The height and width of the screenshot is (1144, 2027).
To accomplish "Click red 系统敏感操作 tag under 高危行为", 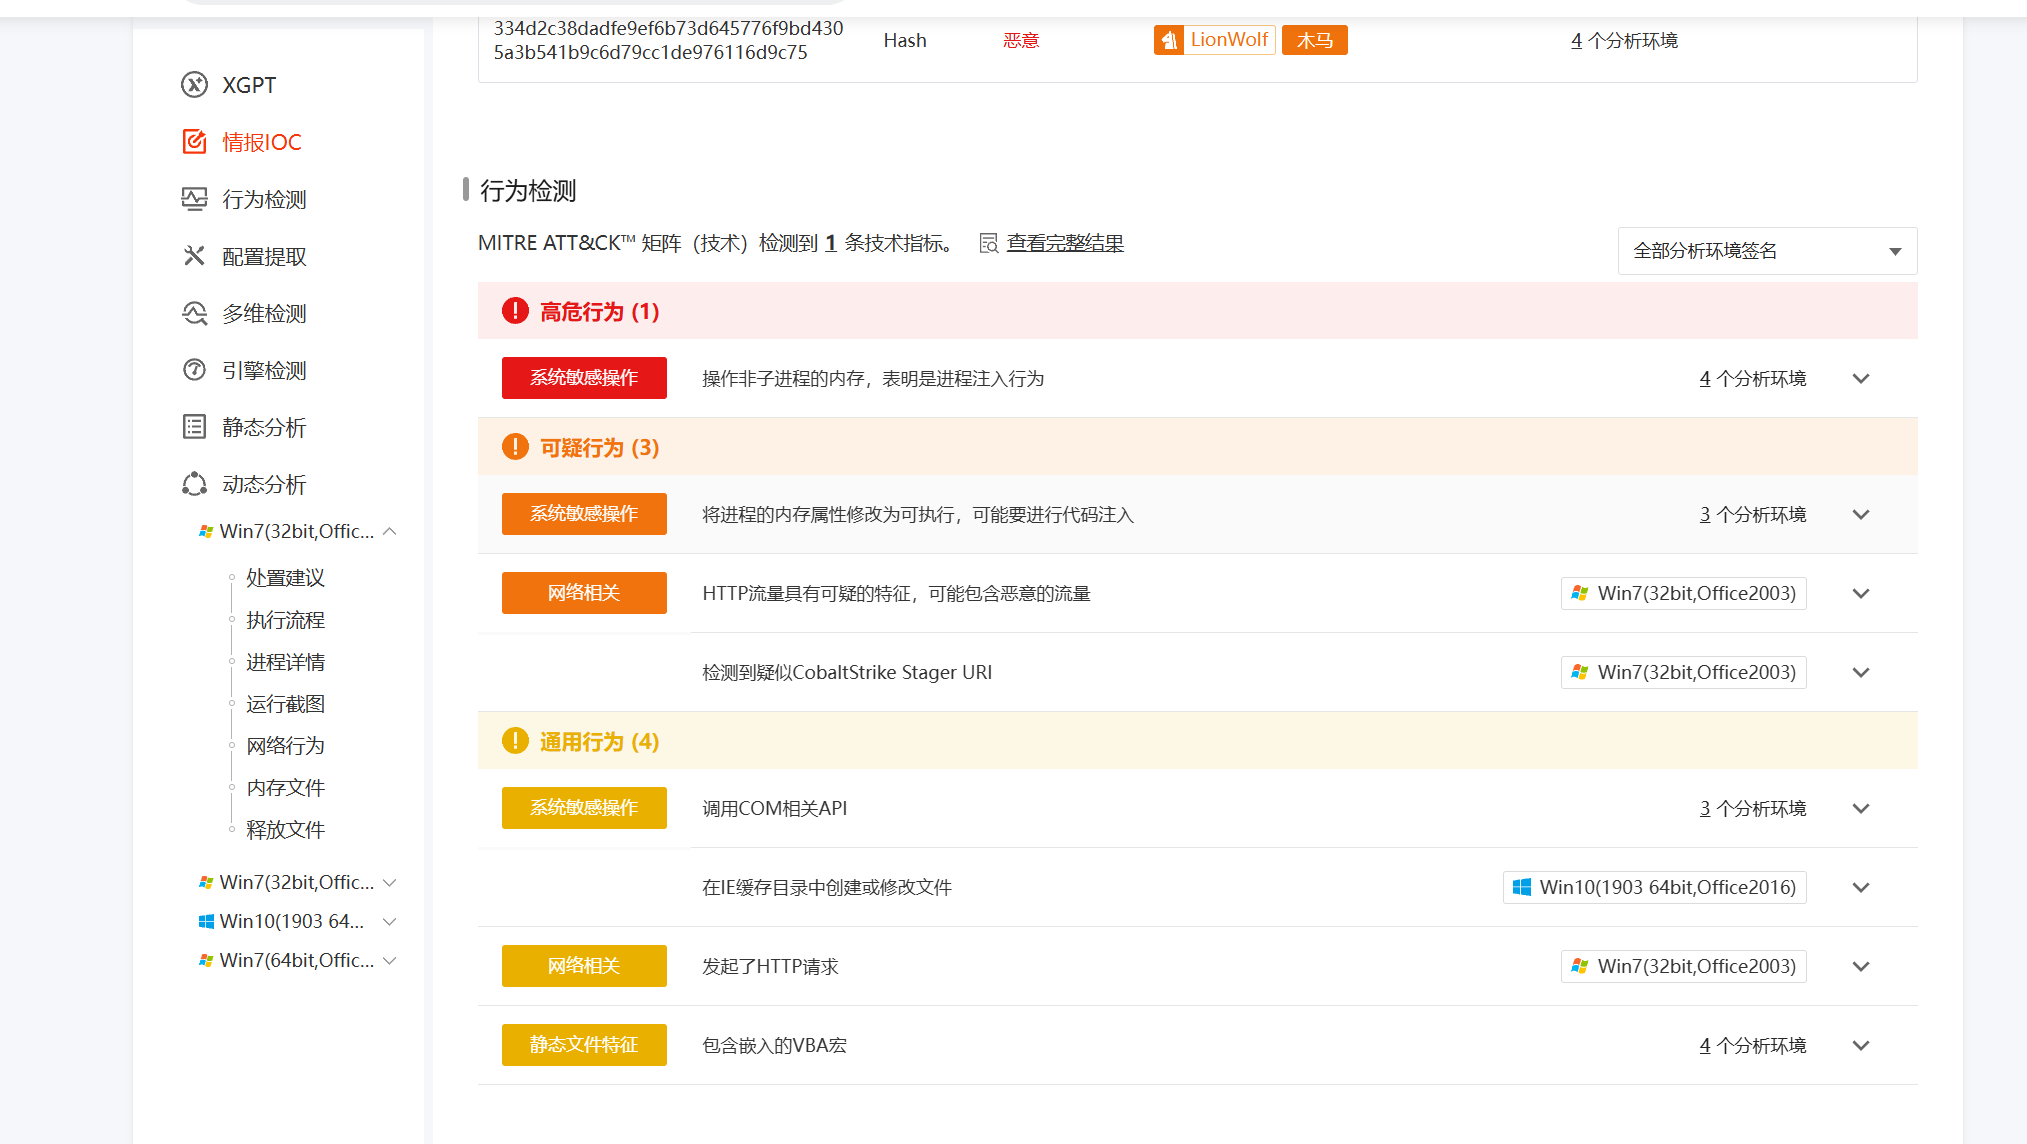I will (584, 378).
